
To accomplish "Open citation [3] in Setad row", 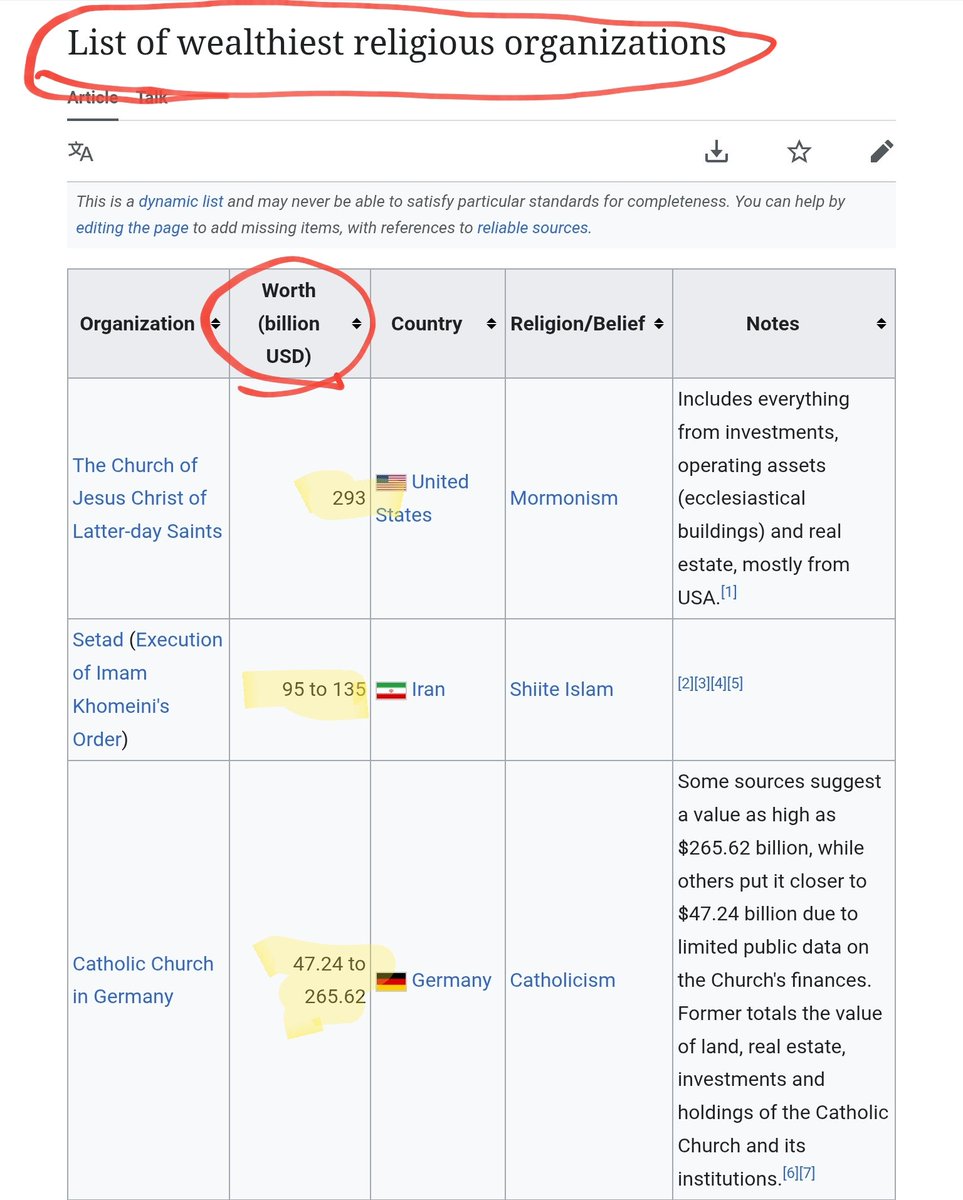I will (702, 683).
